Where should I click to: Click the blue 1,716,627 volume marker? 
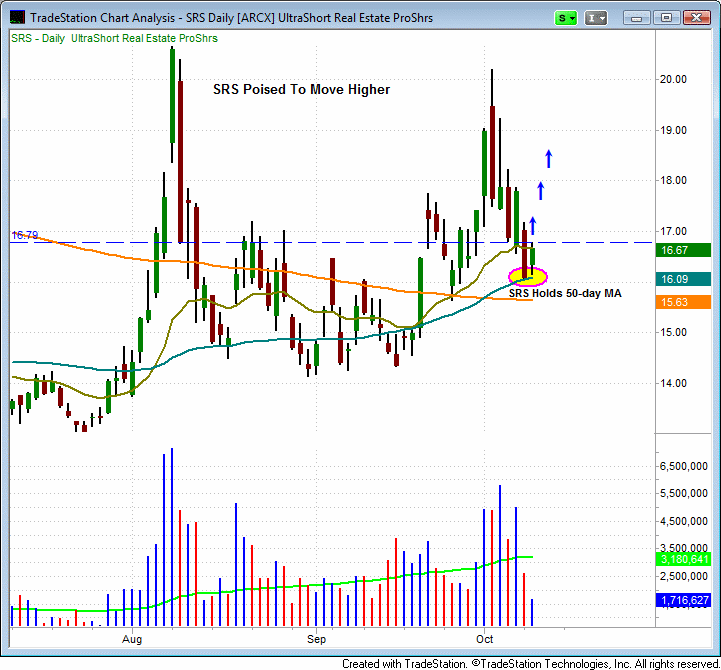point(683,600)
